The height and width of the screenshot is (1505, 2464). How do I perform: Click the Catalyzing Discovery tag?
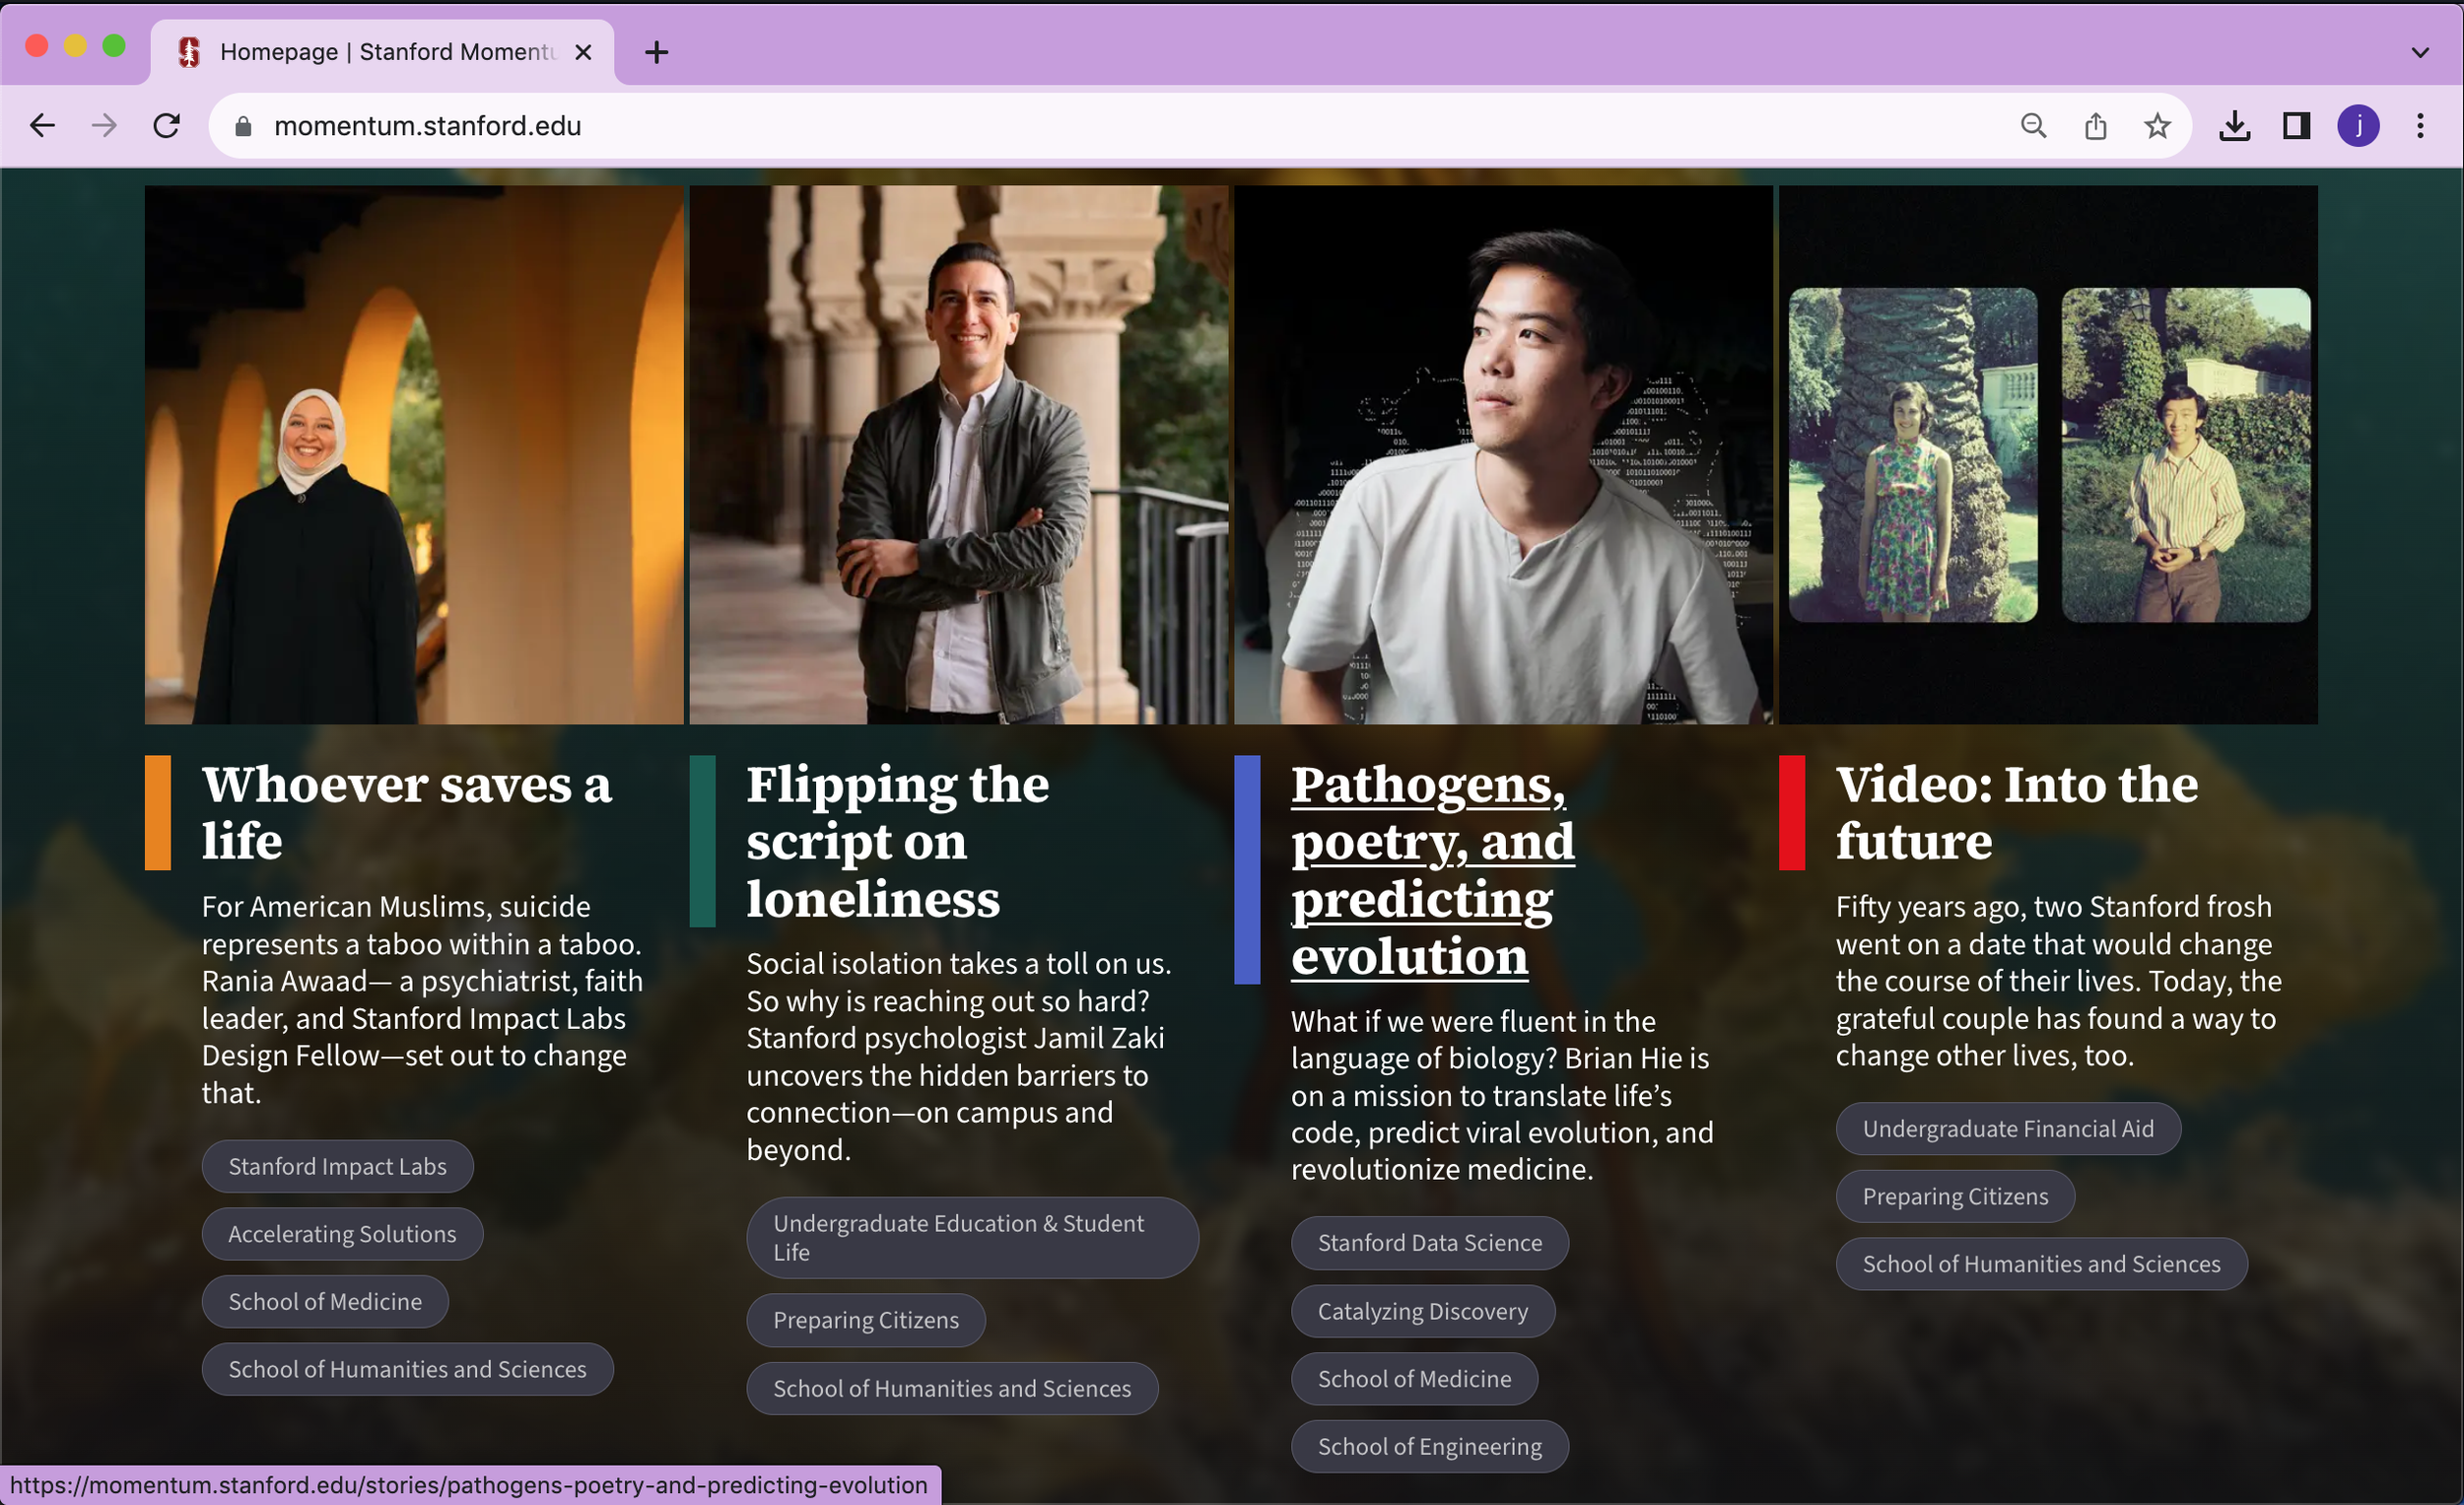(x=1423, y=1311)
